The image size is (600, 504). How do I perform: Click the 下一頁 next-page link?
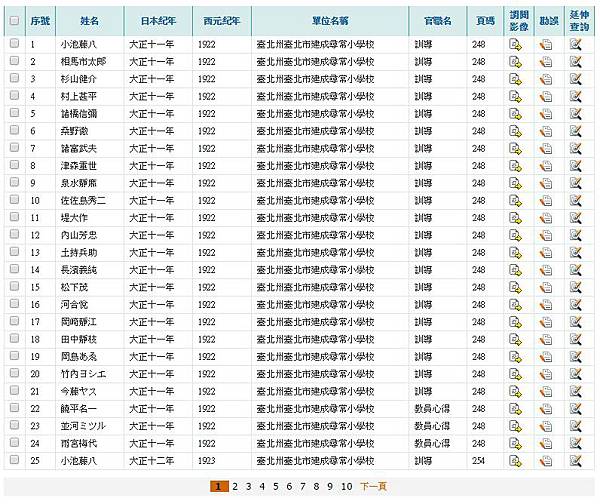click(373, 487)
